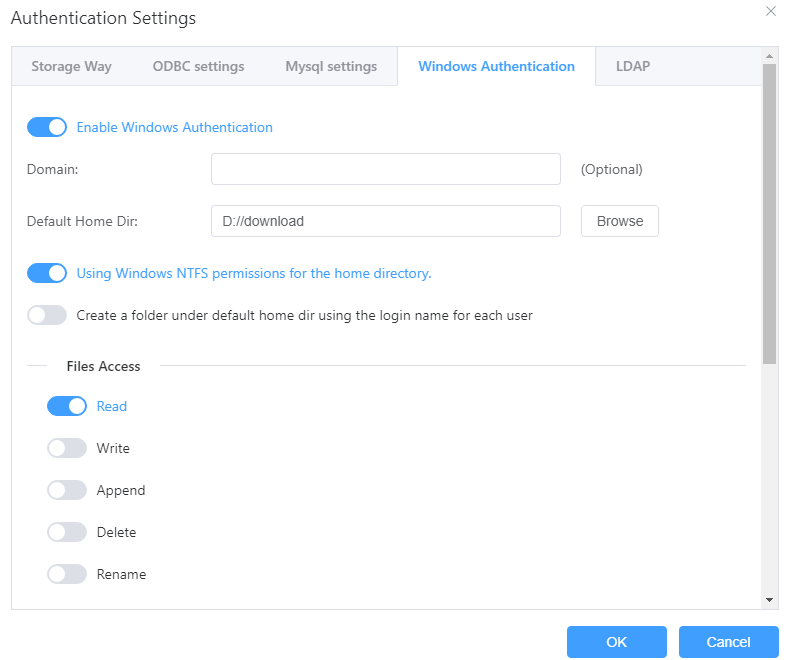Disable the Enable Windows Authentication switch
Image resolution: width=786 pixels, height=660 pixels.
point(47,127)
